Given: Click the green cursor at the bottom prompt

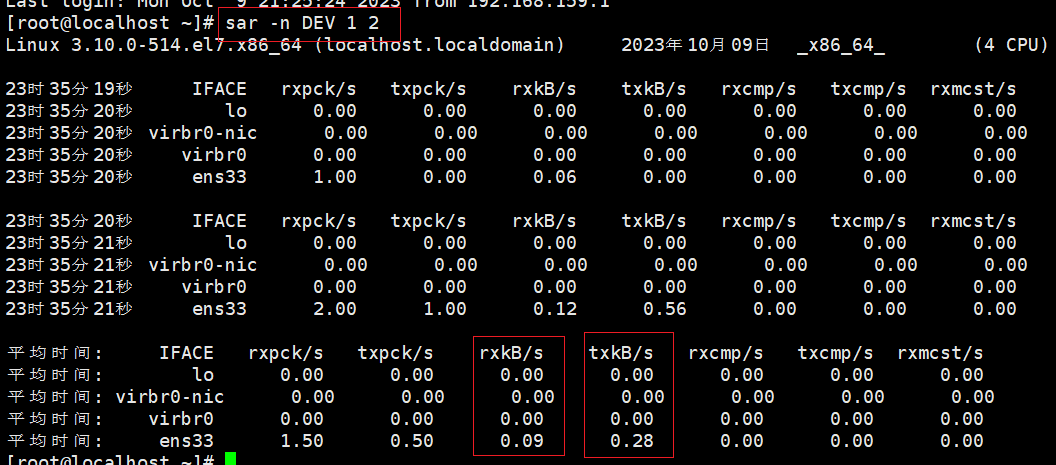Looking at the screenshot, I should [x=231, y=459].
